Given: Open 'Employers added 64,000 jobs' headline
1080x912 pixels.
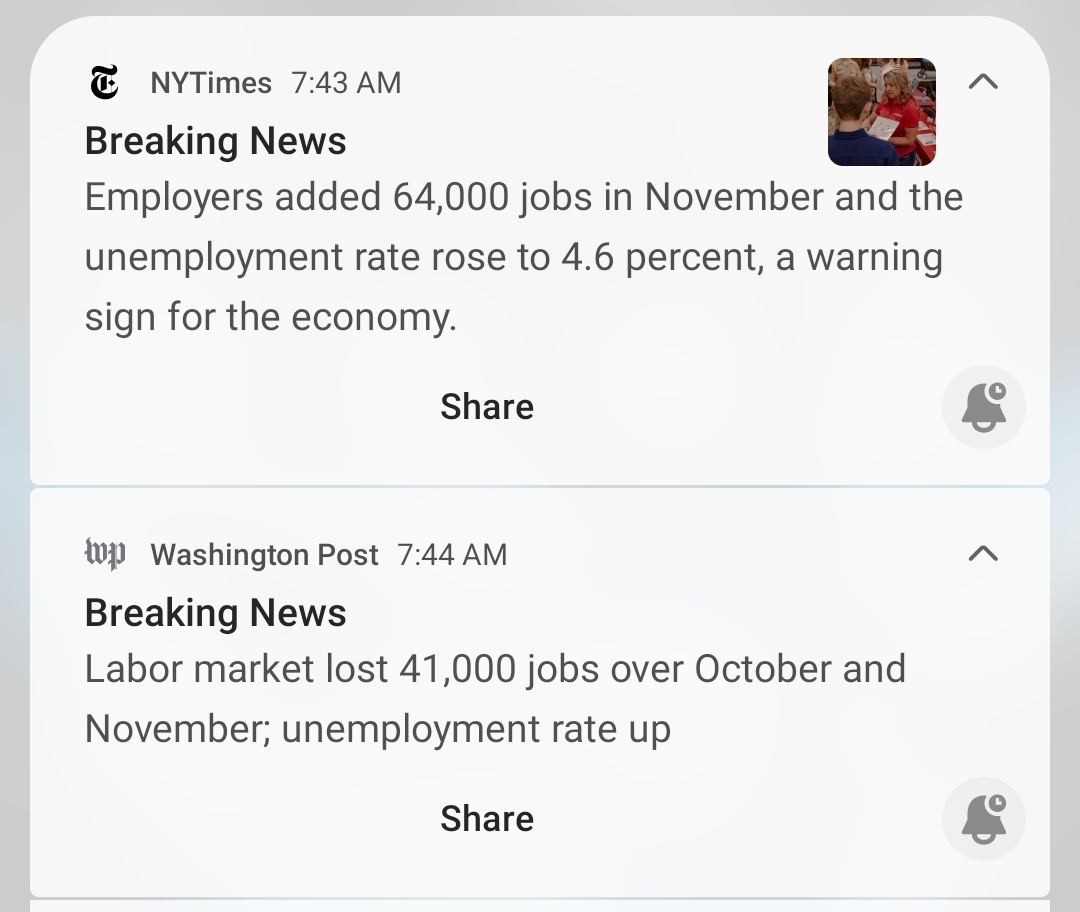Looking at the screenshot, I should (x=523, y=197).
